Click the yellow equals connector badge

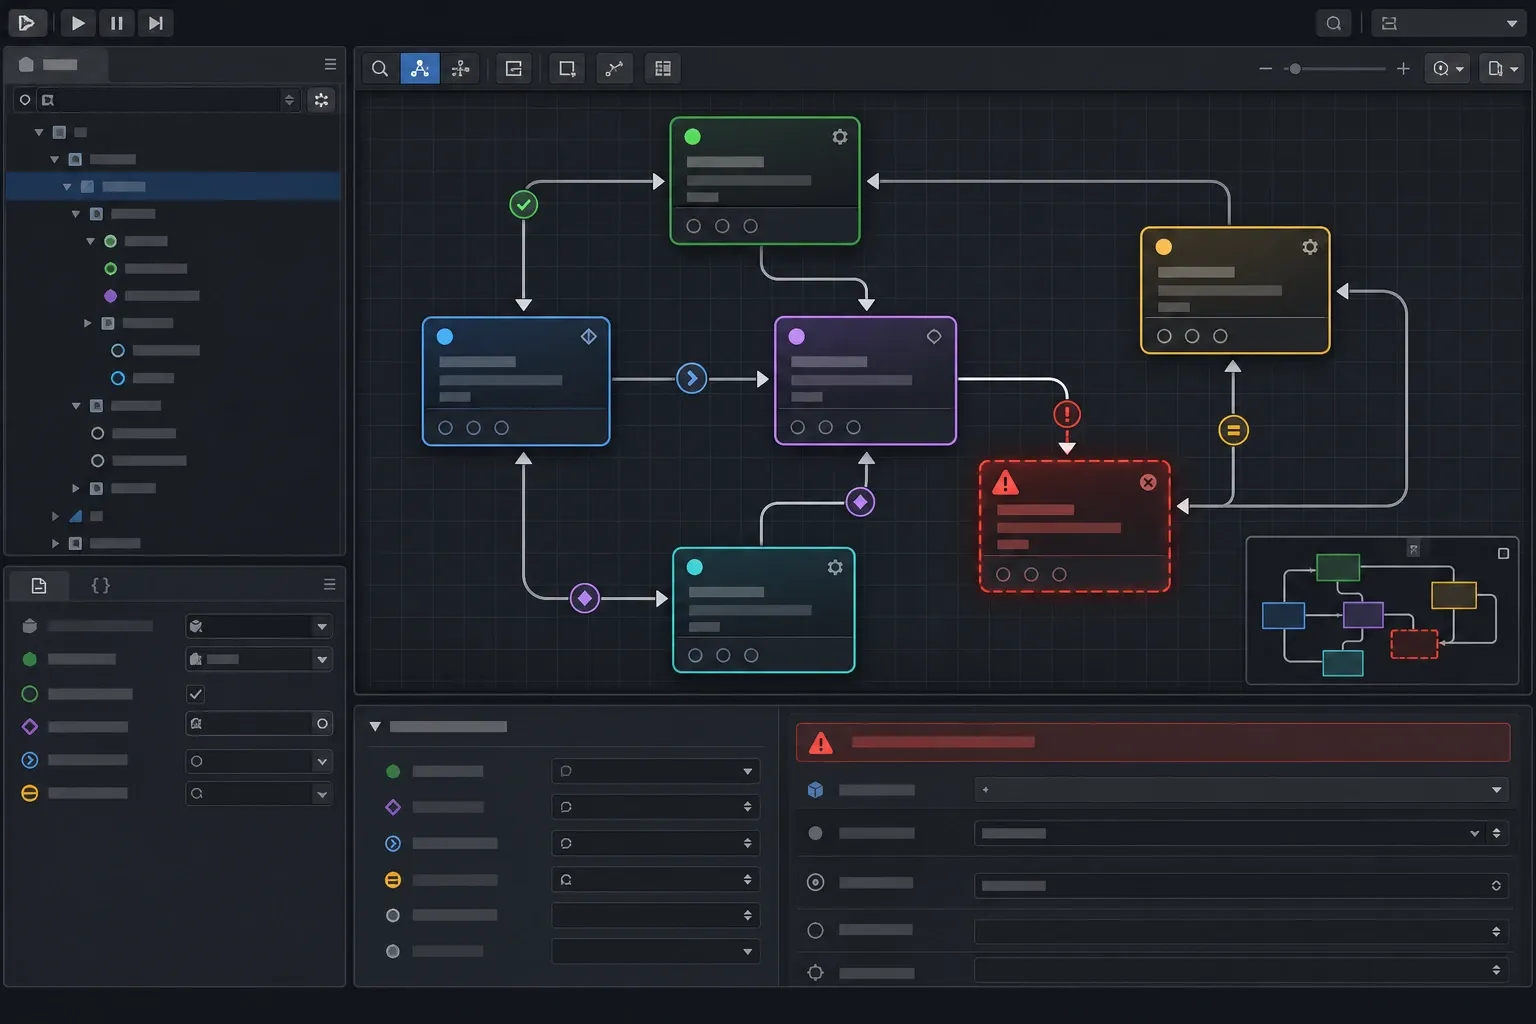1233,431
